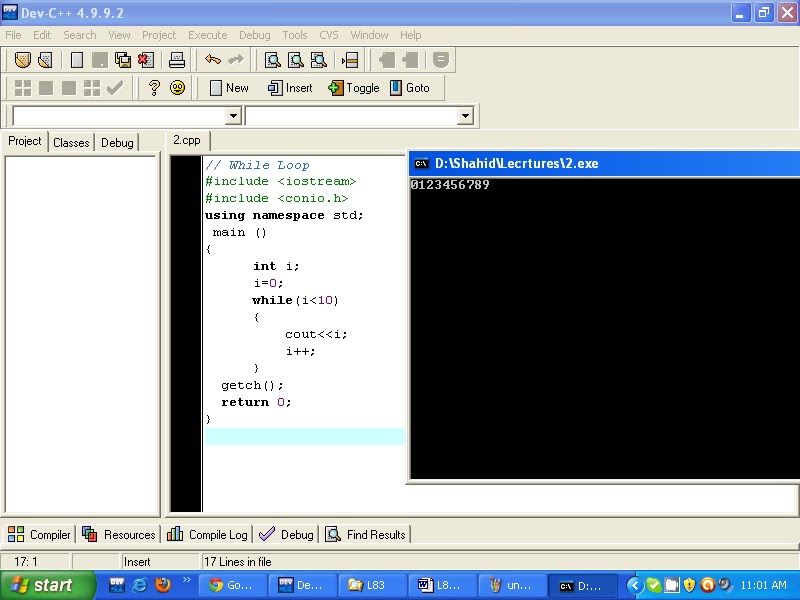Print the file using the printer icon
This screenshot has height=600, width=800.
click(x=178, y=60)
